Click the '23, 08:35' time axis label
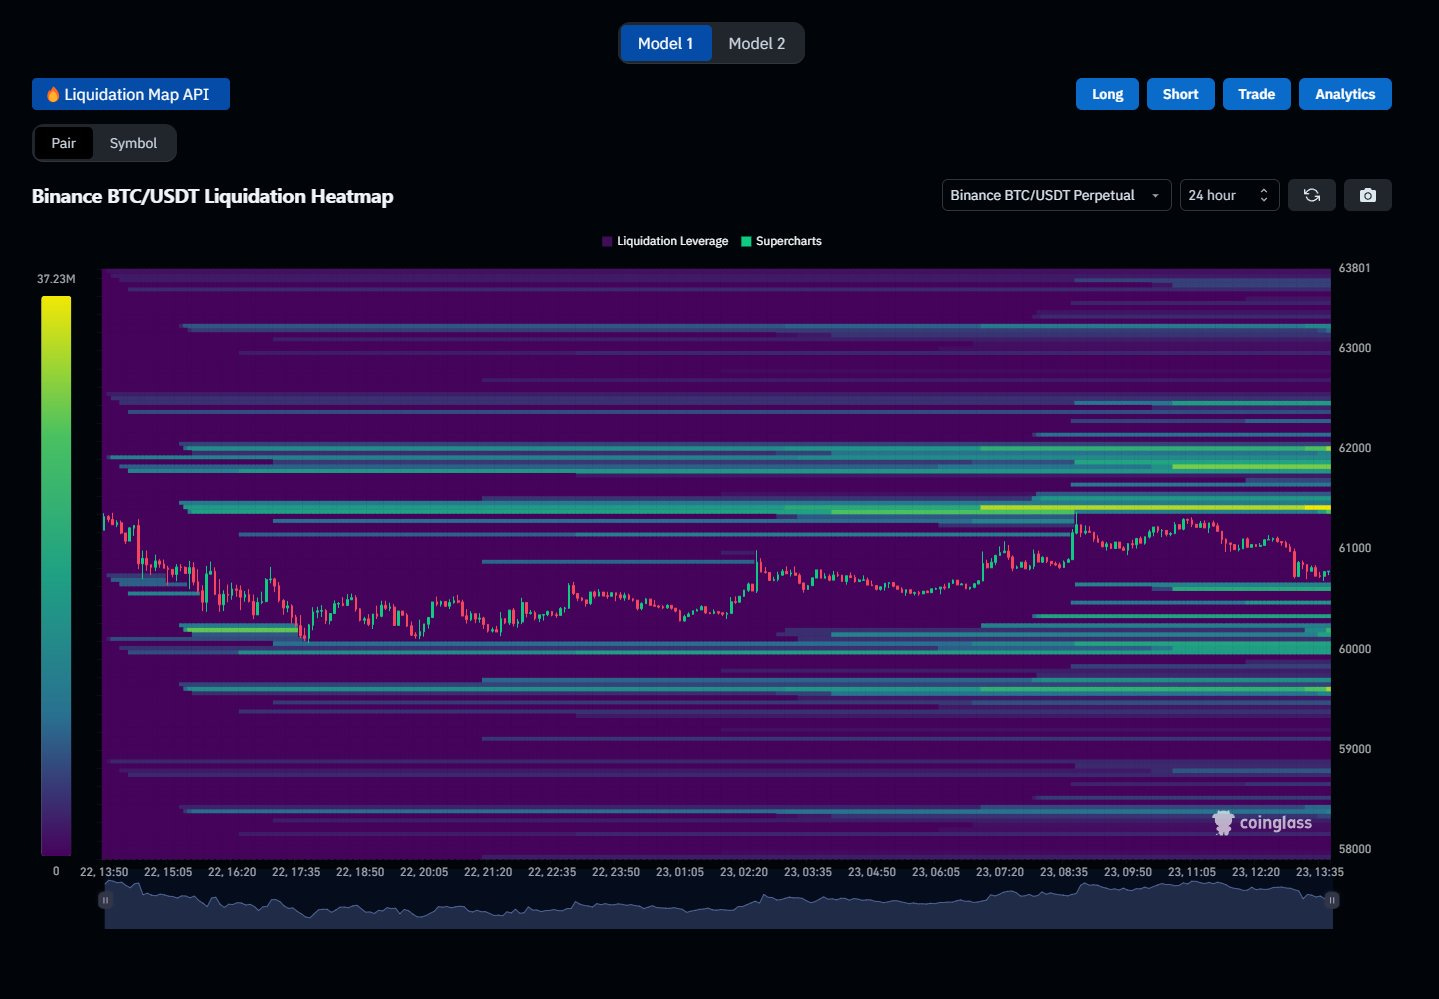Image resolution: width=1439 pixels, height=999 pixels. point(1064,872)
